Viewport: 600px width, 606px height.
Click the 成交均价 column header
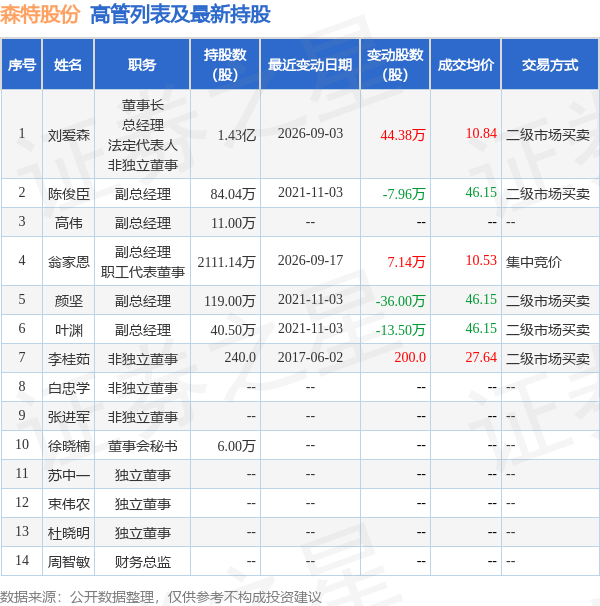(466, 65)
